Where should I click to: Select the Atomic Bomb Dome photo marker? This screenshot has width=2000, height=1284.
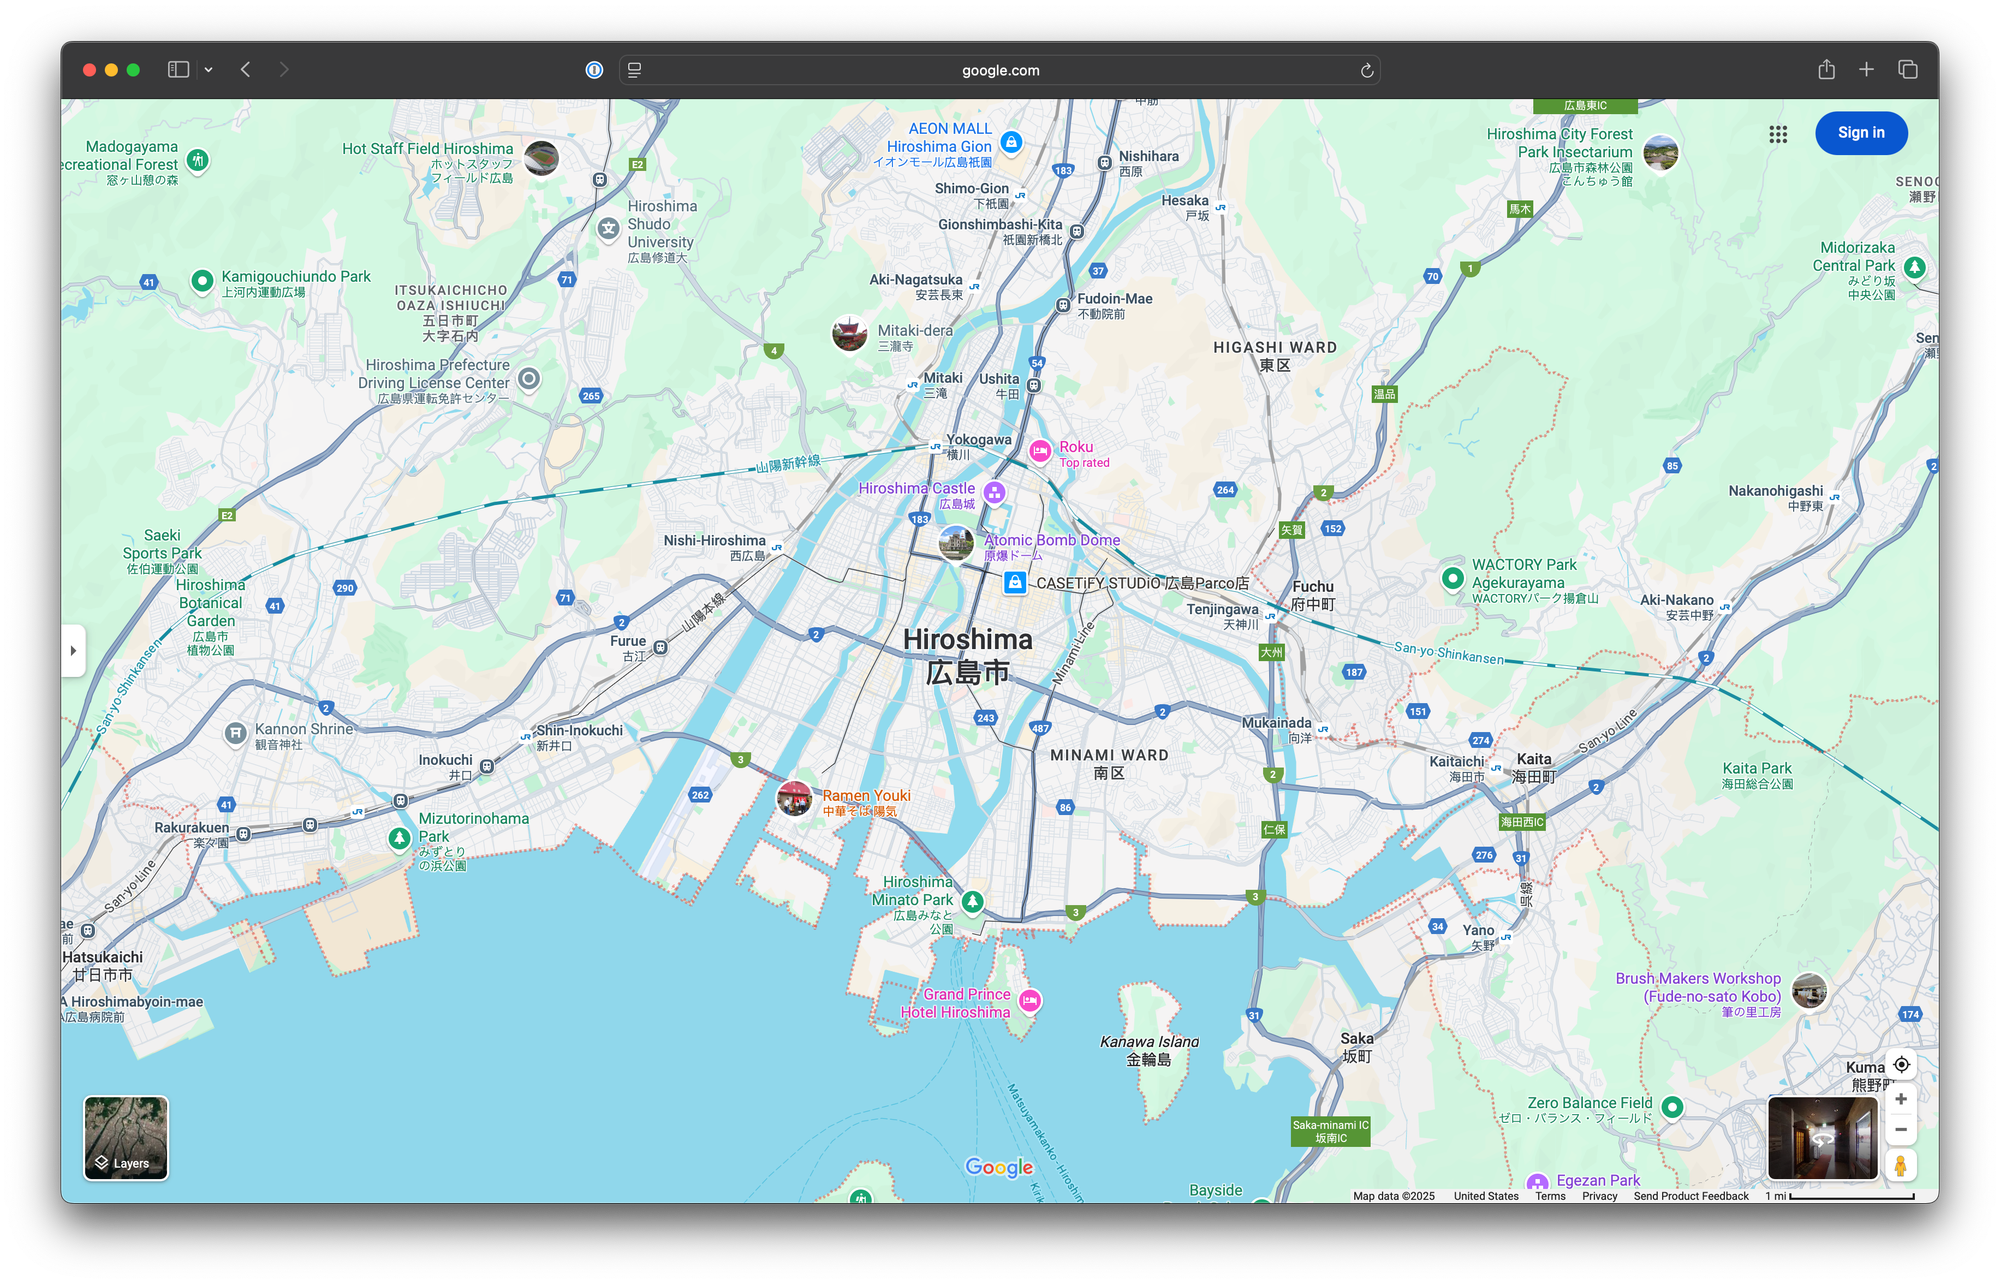pos(956,543)
